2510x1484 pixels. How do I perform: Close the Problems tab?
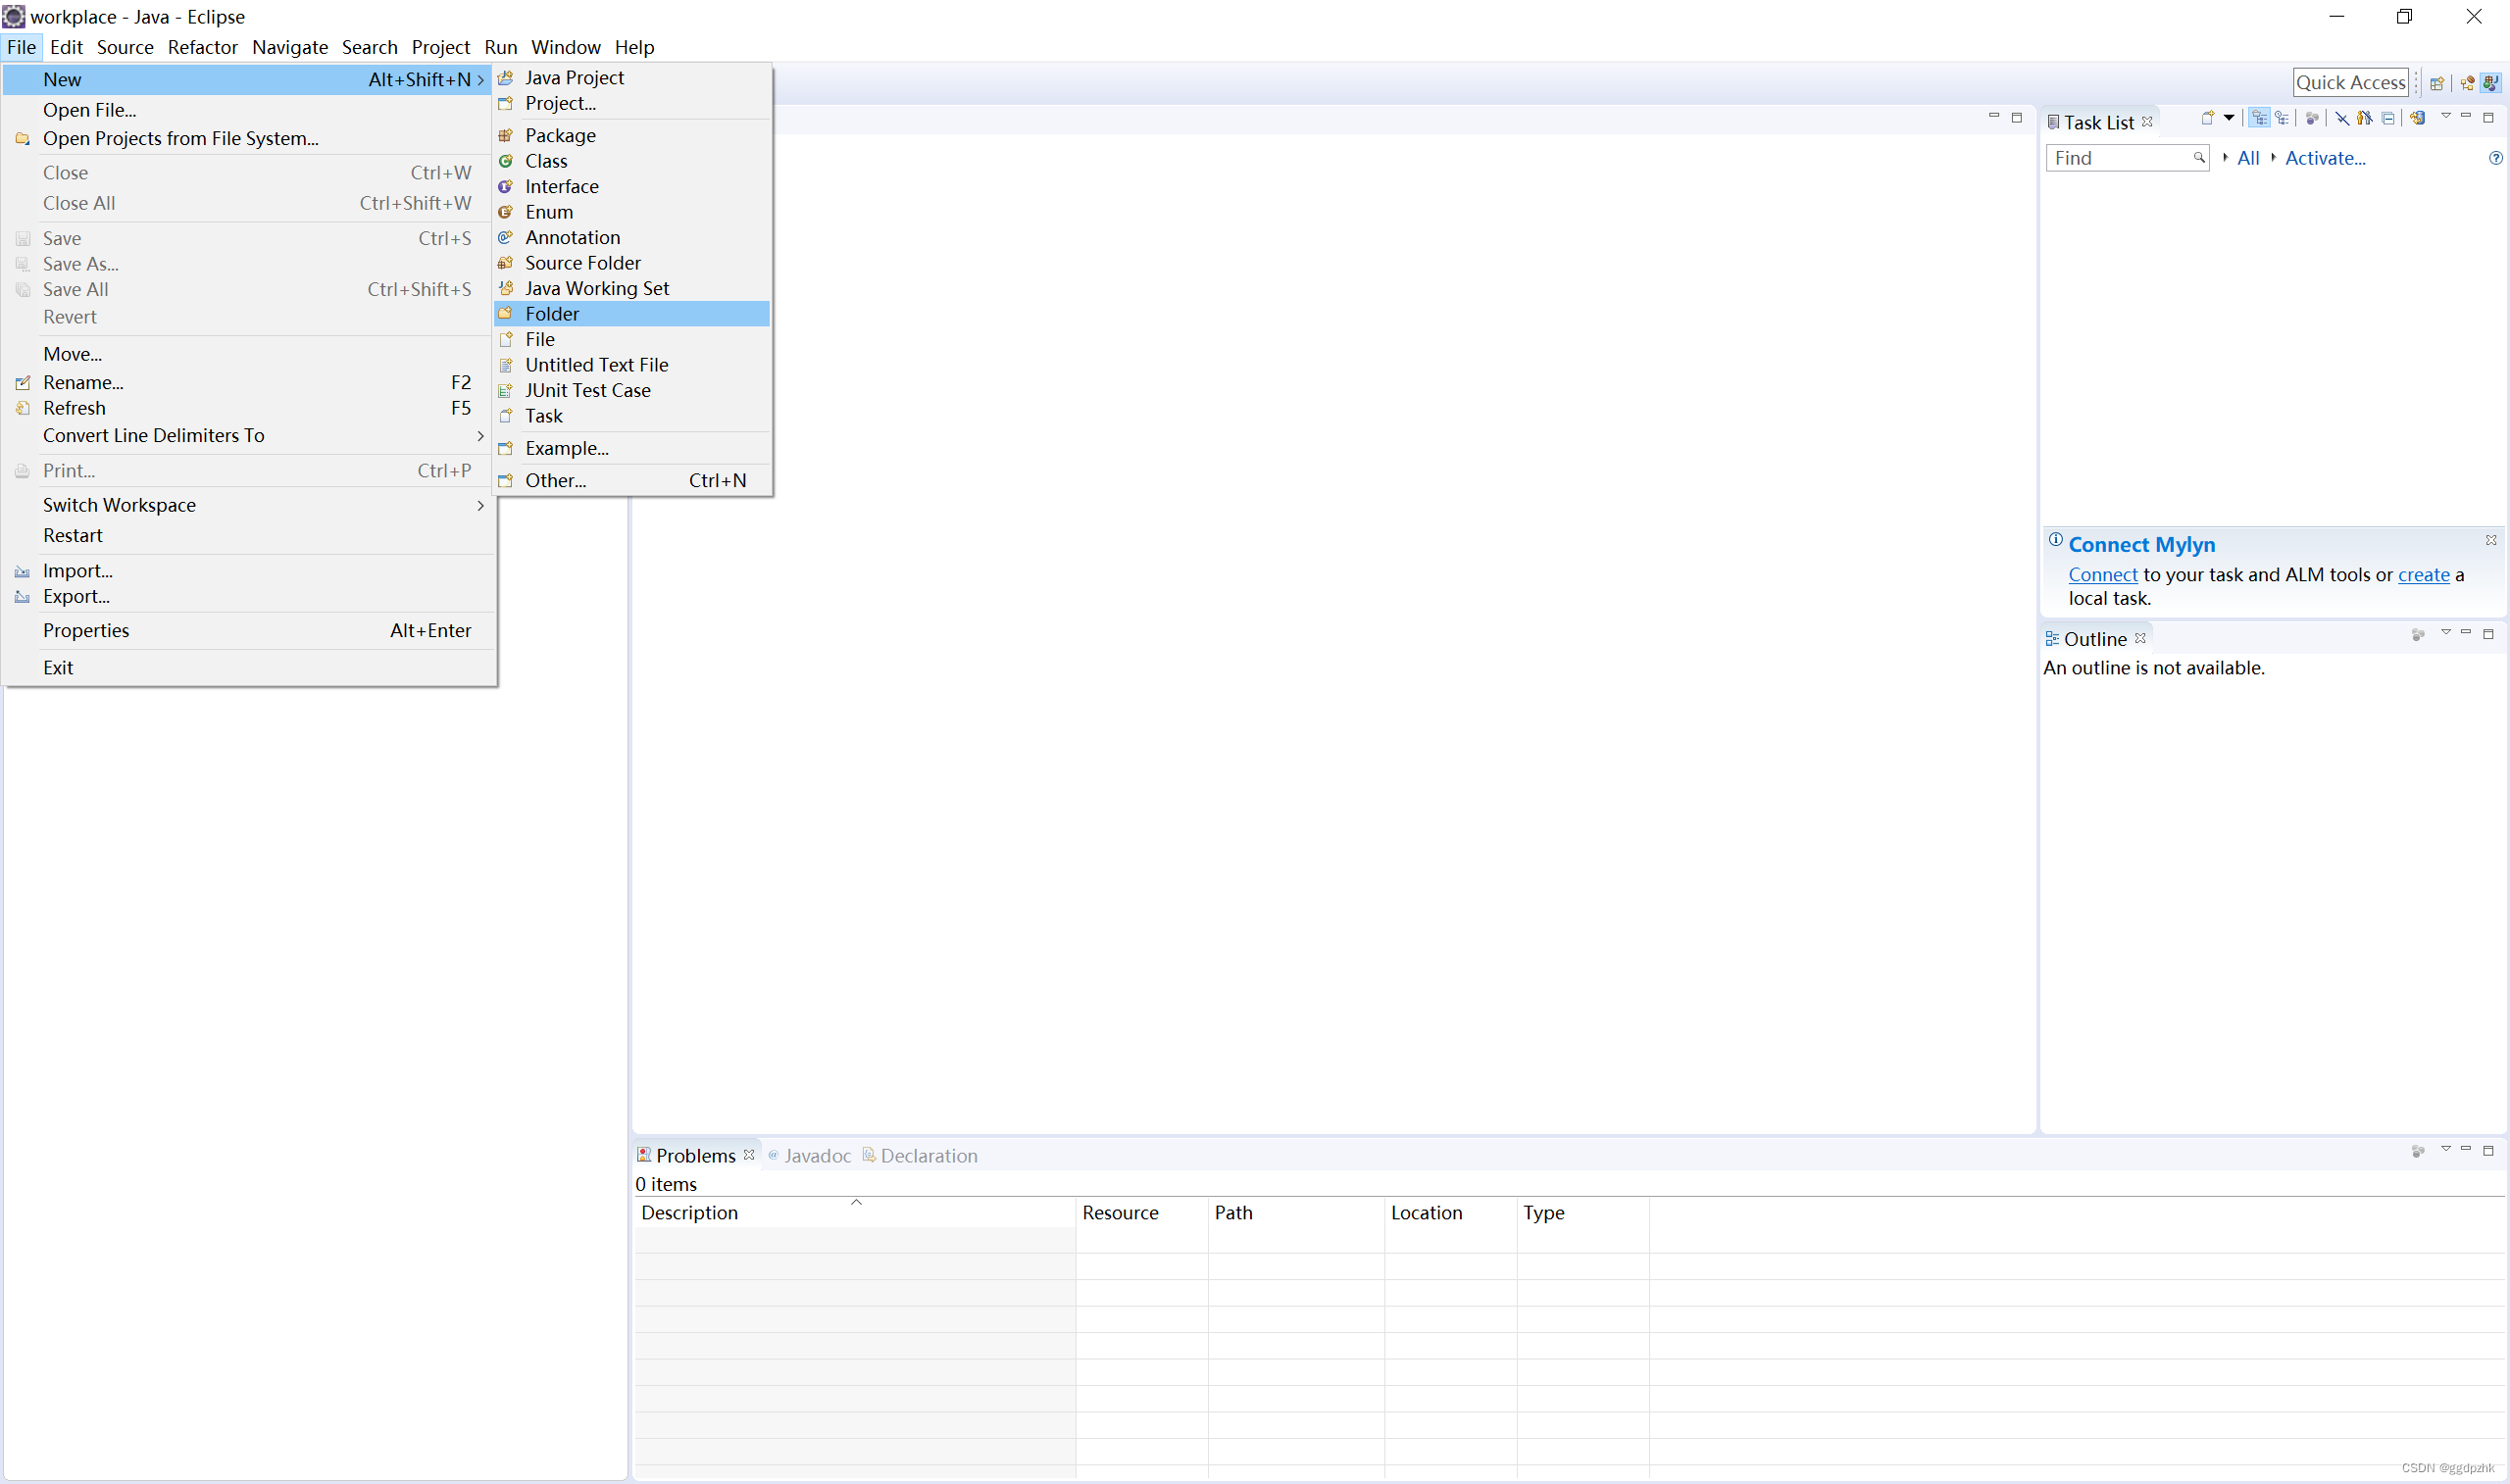749,1154
